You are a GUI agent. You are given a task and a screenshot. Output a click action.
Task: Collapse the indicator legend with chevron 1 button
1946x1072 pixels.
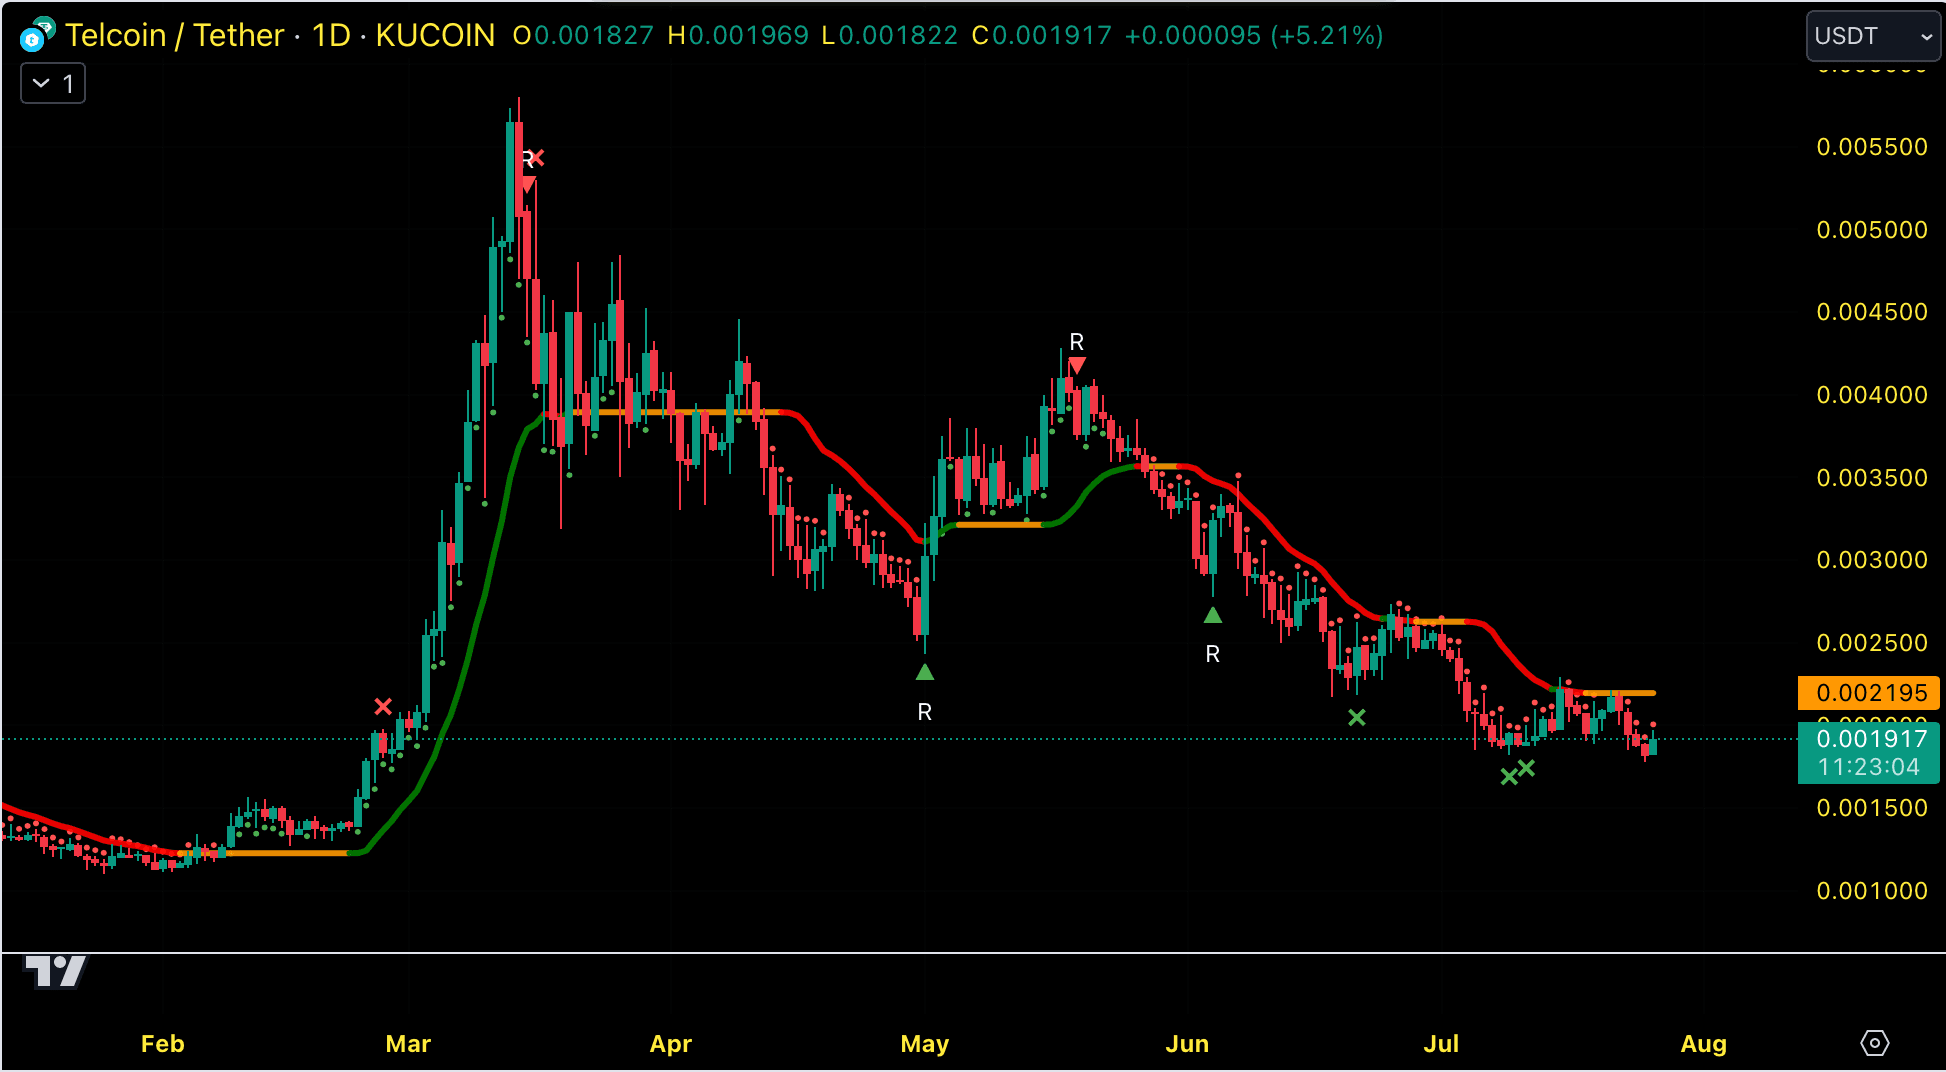tap(53, 83)
